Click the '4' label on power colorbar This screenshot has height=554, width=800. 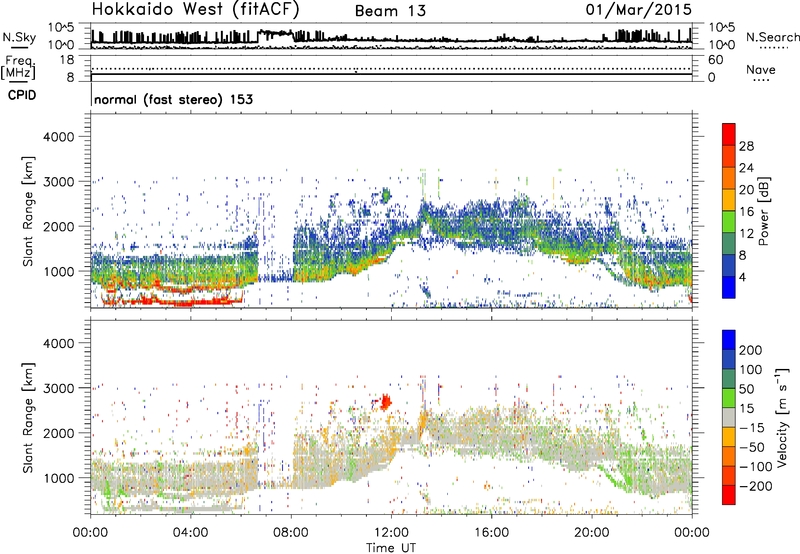point(742,277)
